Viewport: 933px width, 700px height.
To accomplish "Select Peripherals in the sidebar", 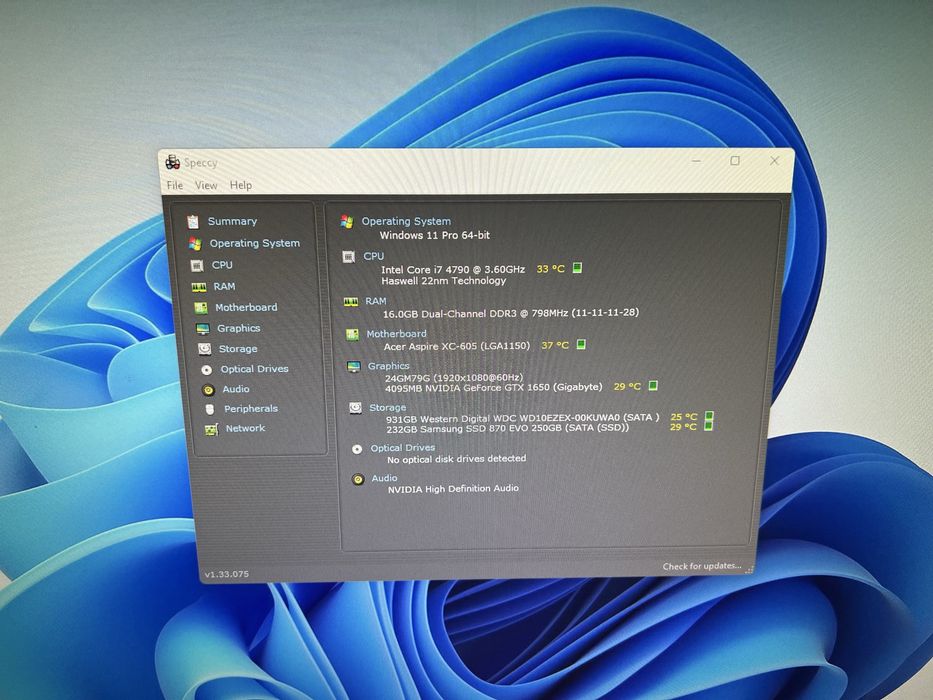I will pyautogui.click(x=251, y=408).
